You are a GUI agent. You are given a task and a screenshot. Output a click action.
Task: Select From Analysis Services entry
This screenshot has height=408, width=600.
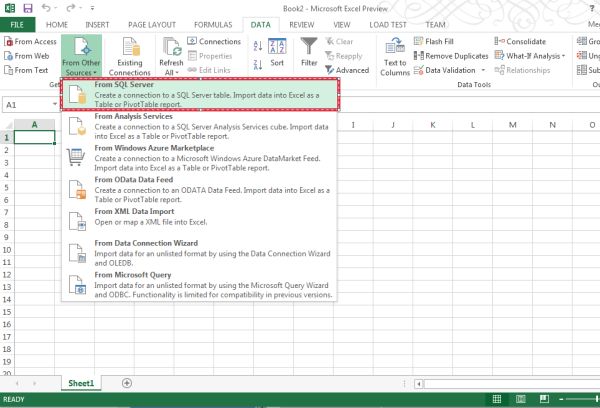(x=199, y=126)
